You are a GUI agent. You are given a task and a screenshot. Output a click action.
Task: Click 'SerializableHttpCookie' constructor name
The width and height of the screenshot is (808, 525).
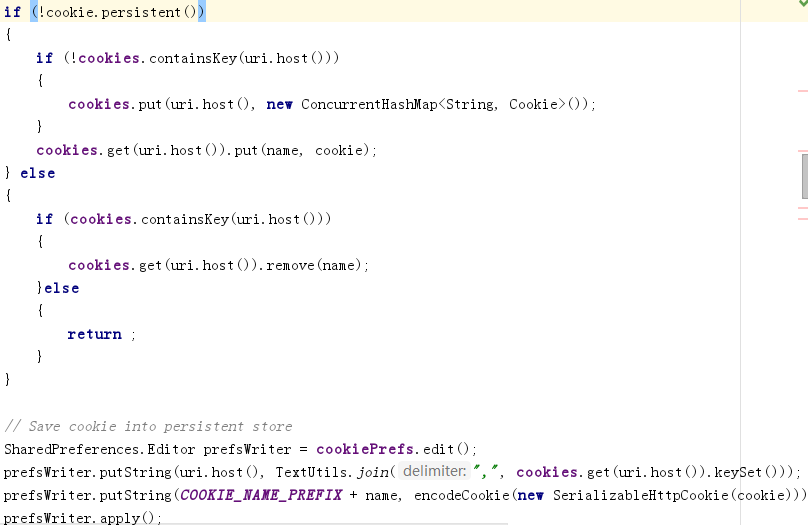click(x=641, y=495)
